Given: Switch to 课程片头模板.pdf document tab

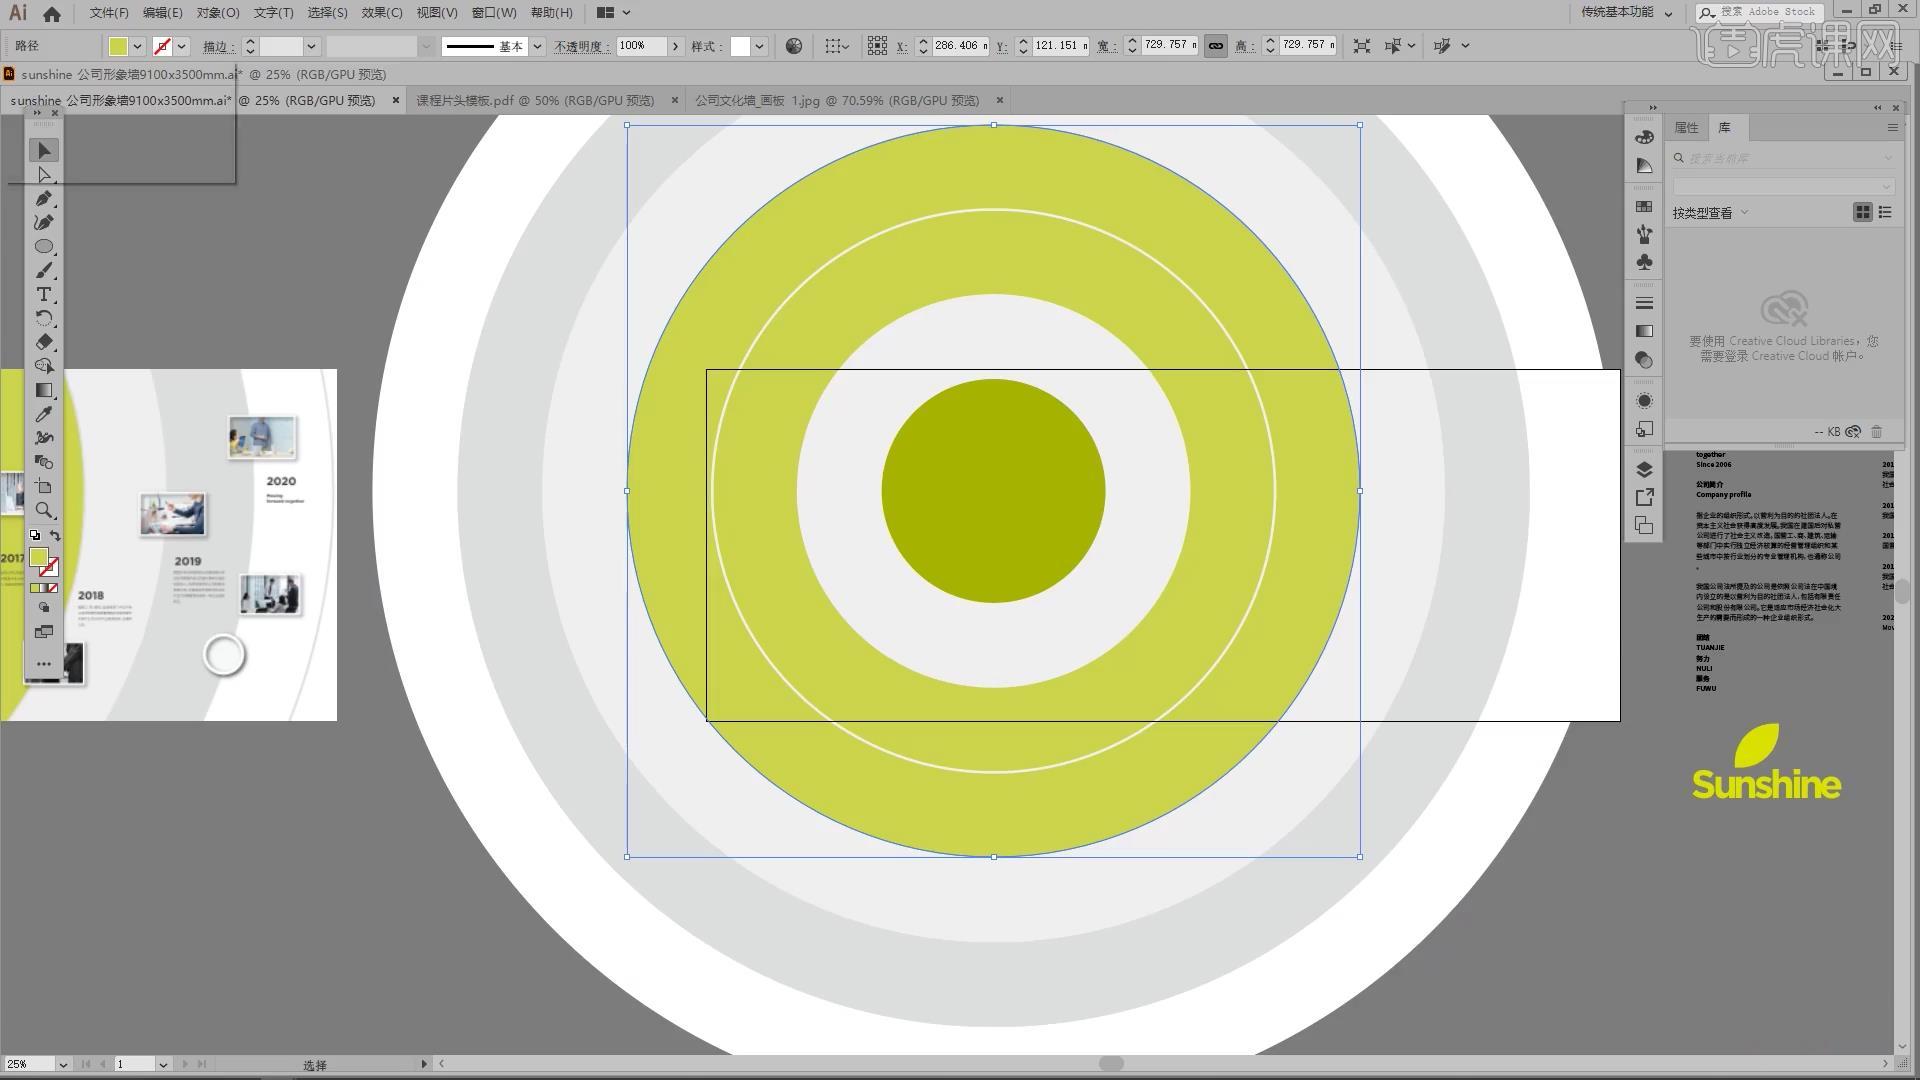Looking at the screenshot, I should click(x=535, y=100).
